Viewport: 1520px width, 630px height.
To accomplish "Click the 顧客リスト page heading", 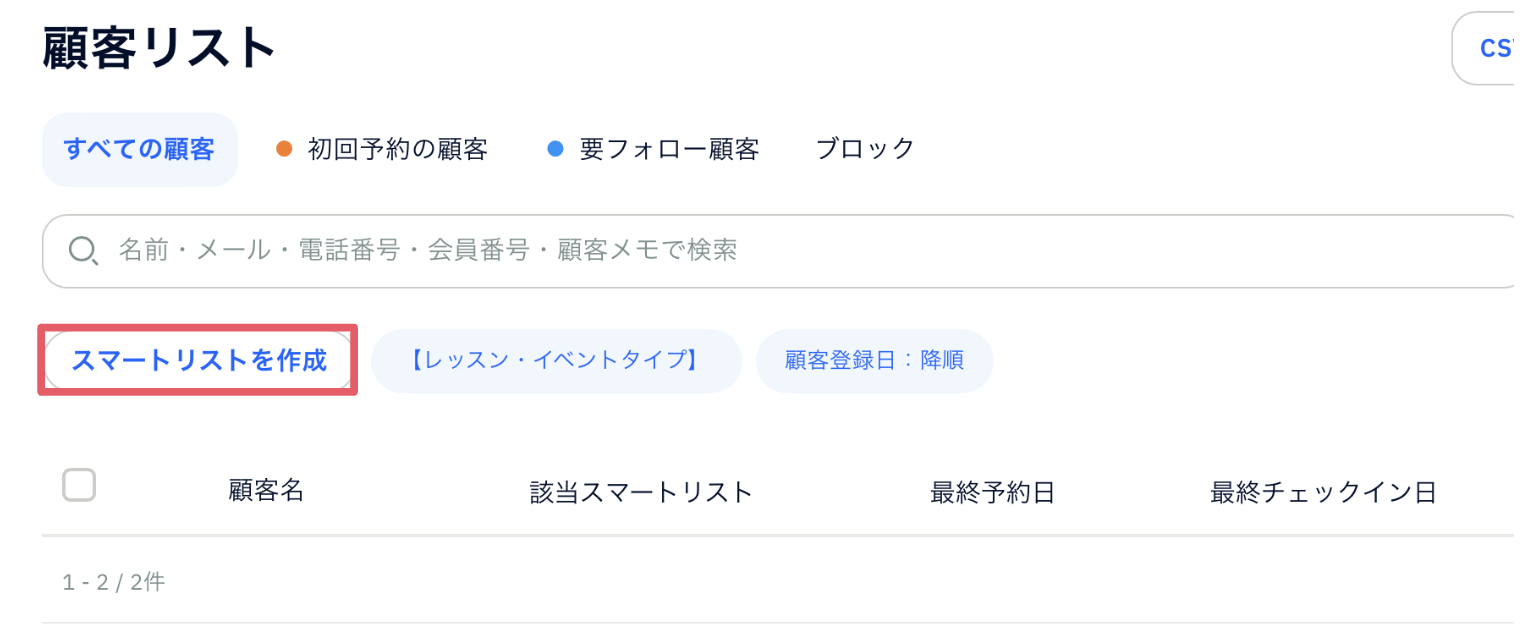I will [160, 47].
